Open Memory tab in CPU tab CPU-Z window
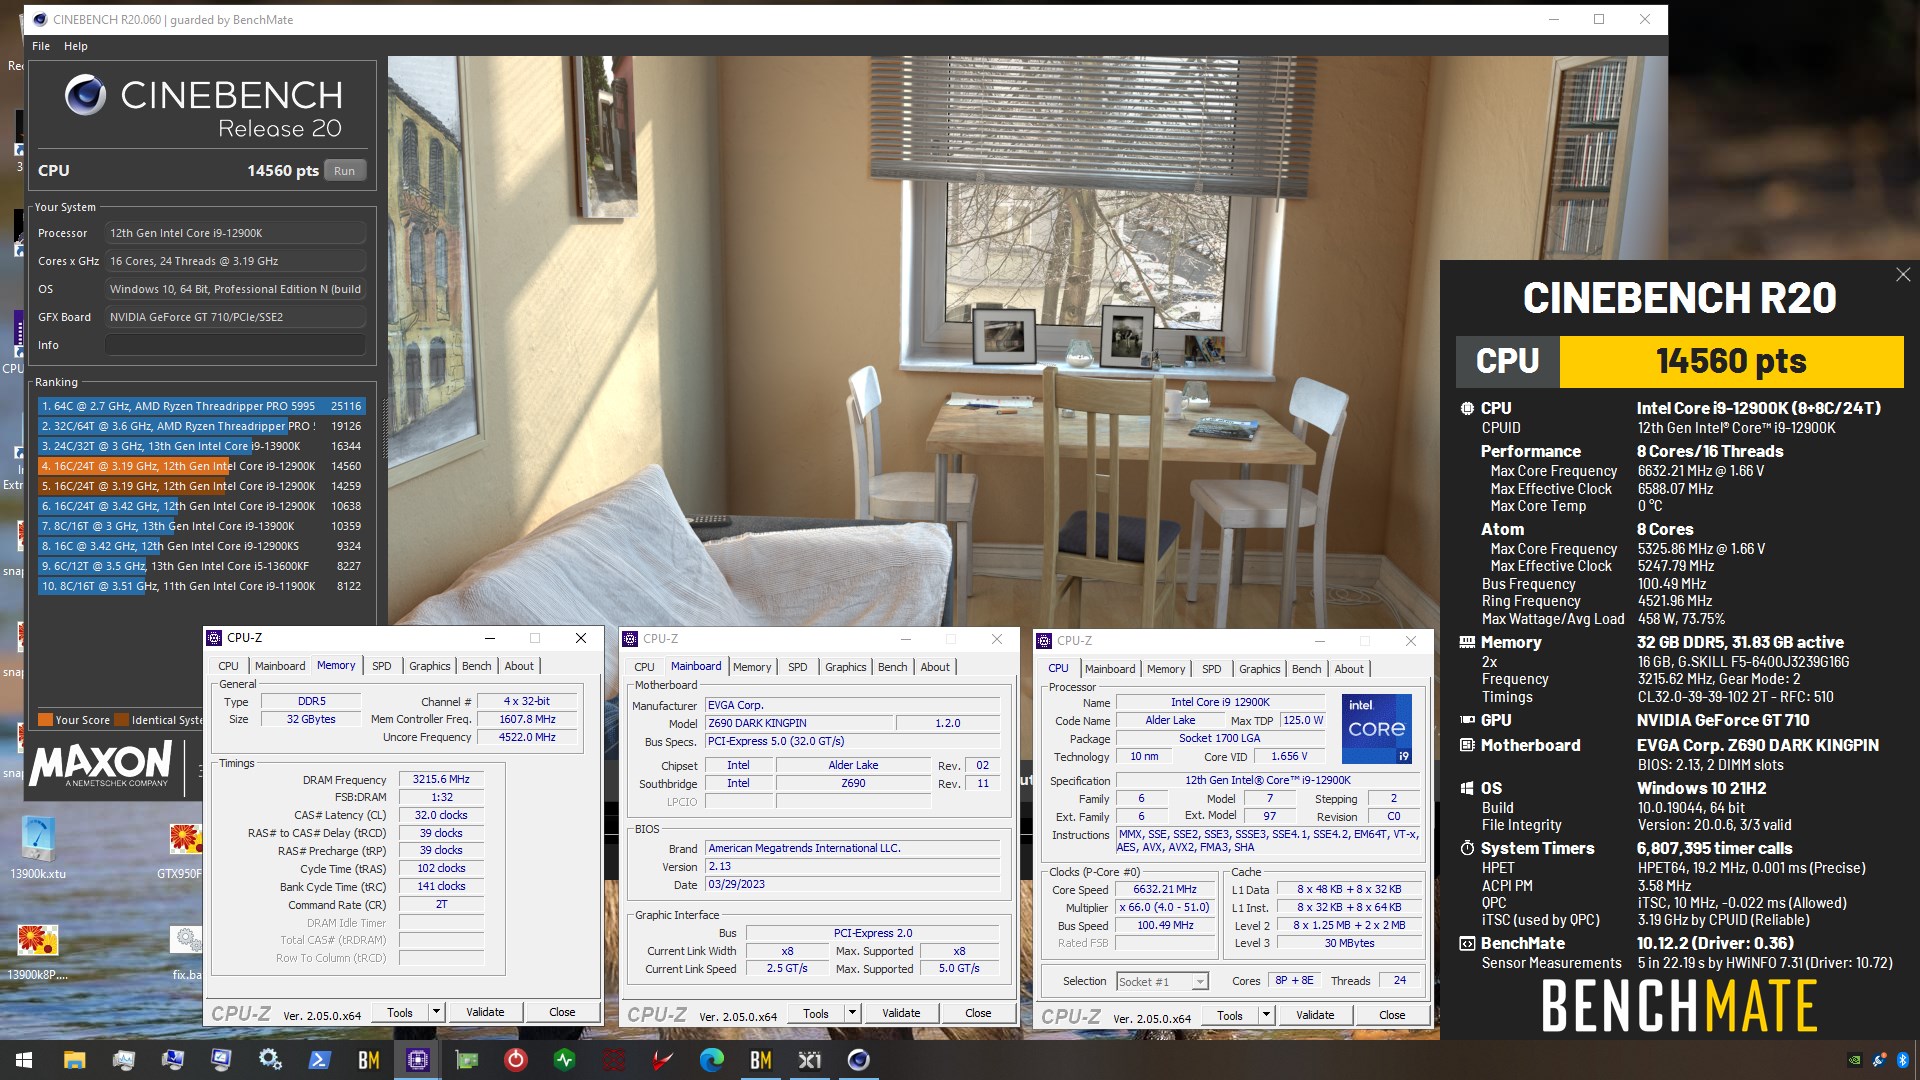Image resolution: width=1920 pixels, height=1080 pixels. (1166, 669)
